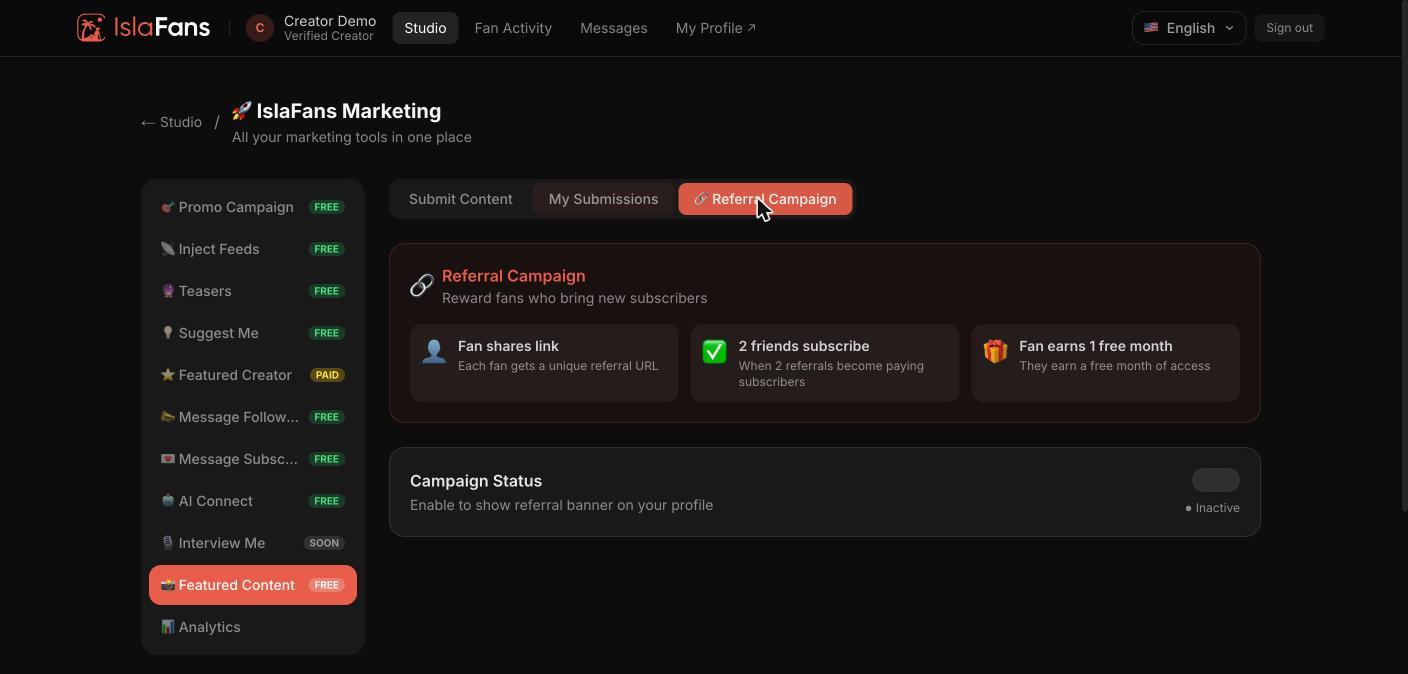Click the lightbulb icon beside Suggest Me
This screenshot has height=674, width=1408.
167,333
